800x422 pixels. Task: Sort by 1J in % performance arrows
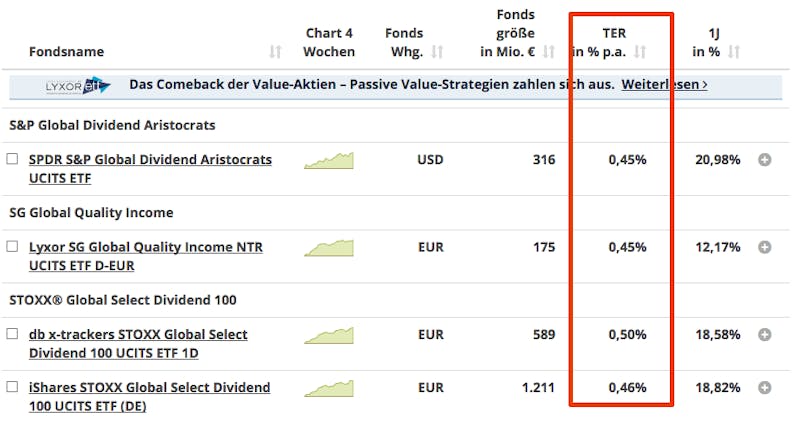(x=734, y=52)
